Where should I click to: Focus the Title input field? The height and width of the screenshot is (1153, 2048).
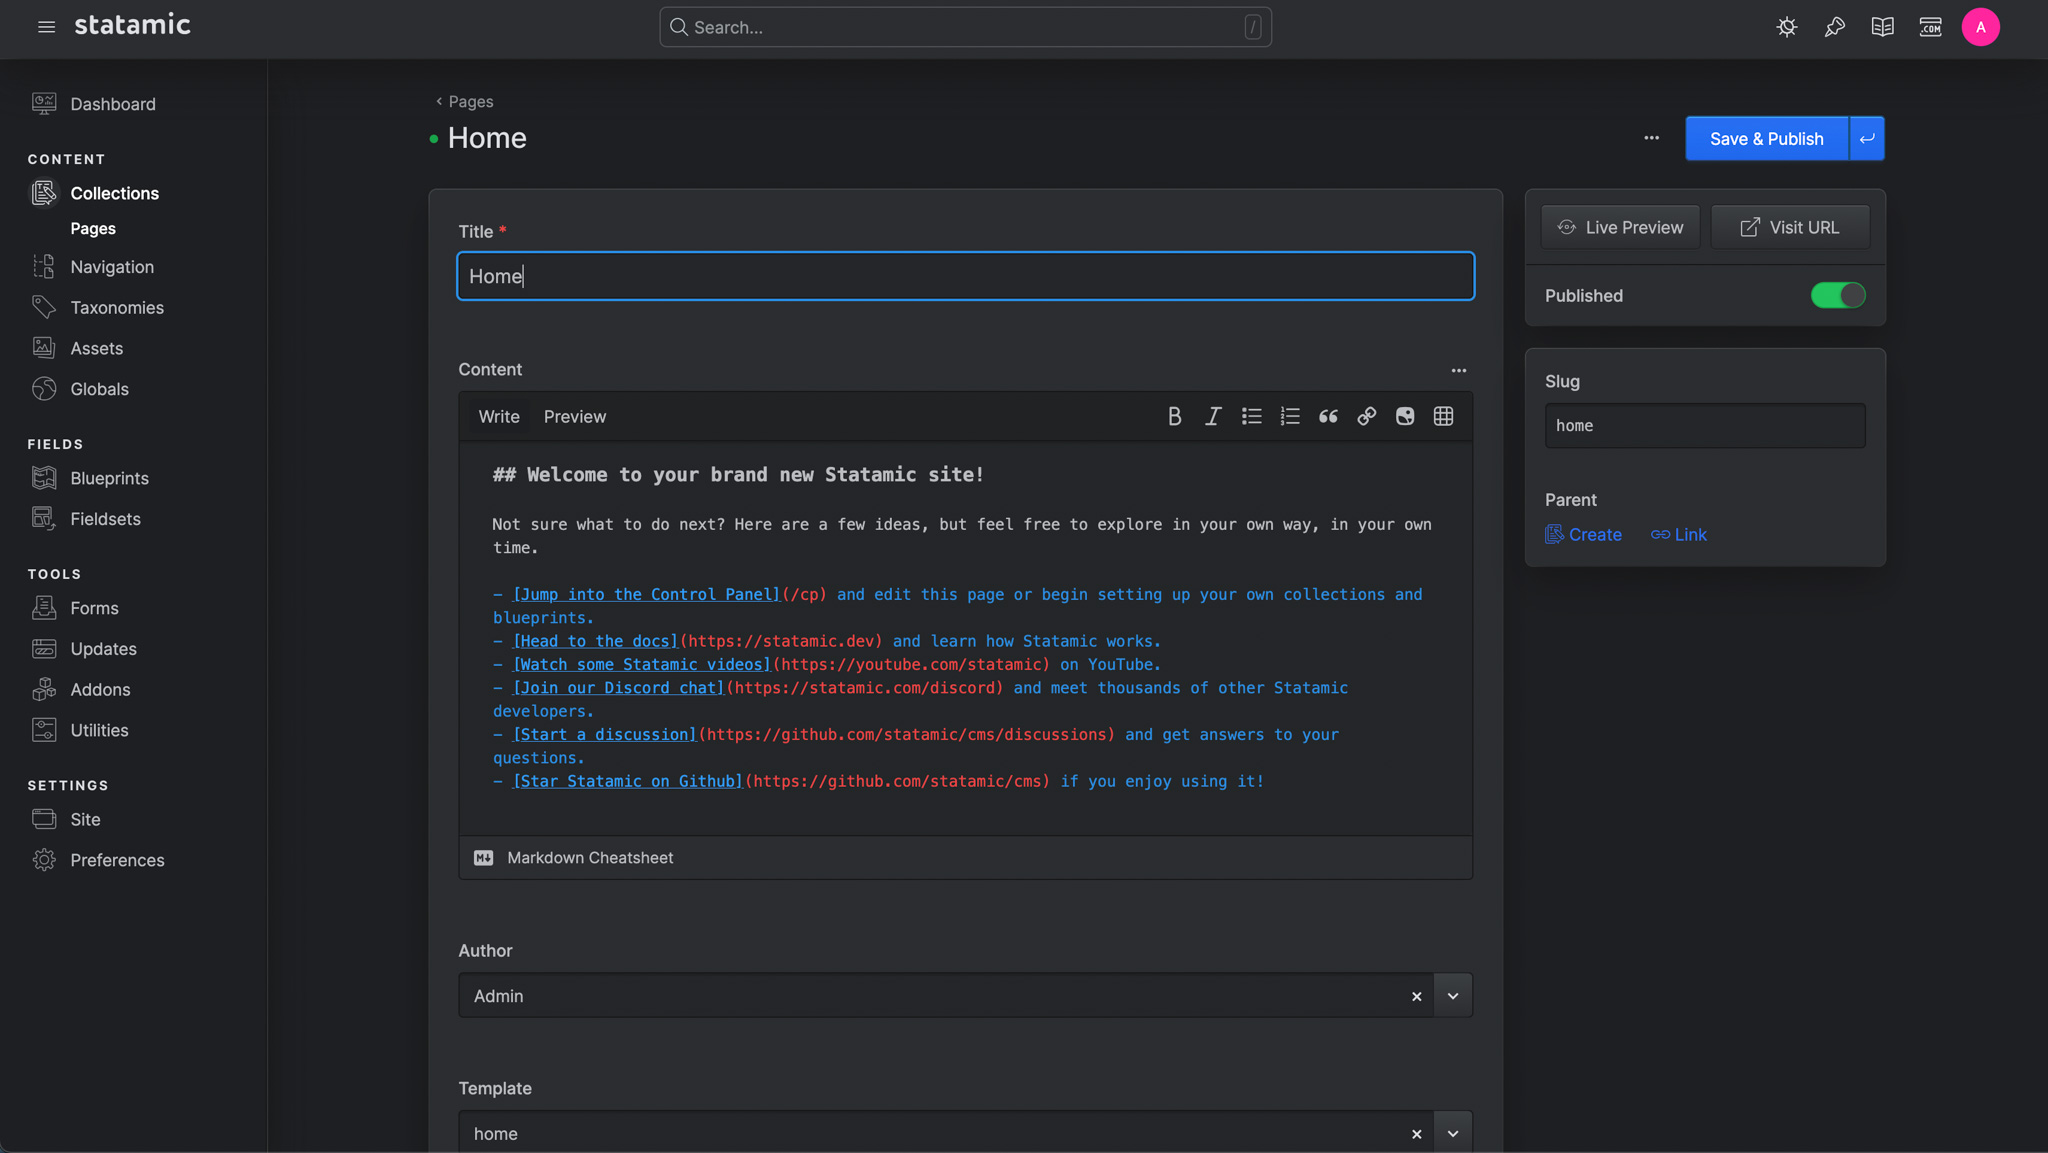[965, 276]
